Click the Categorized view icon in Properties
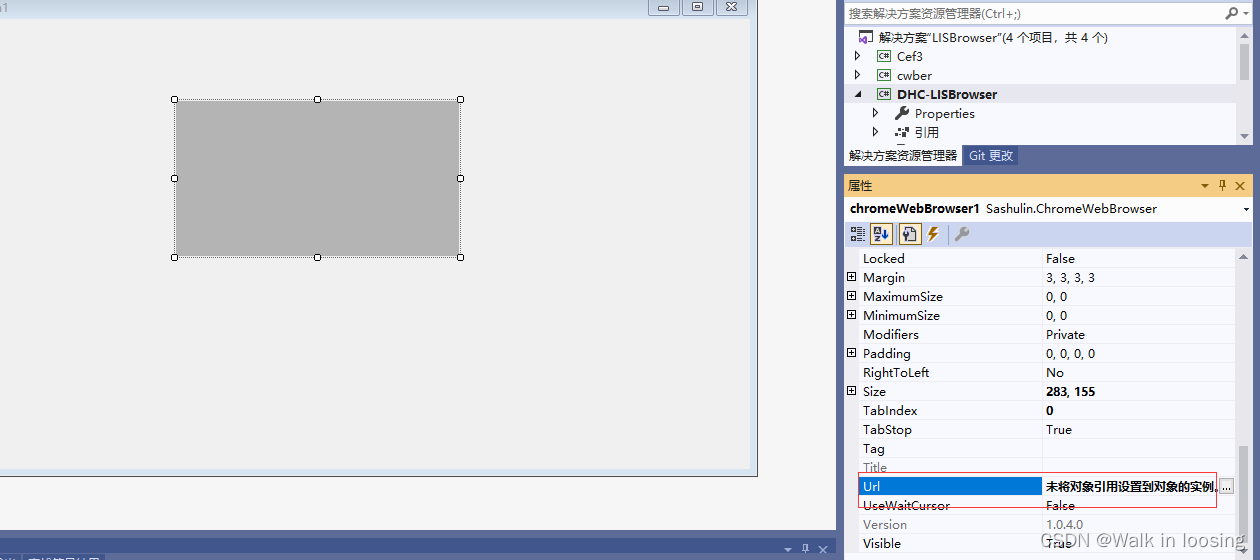Image resolution: width=1260 pixels, height=560 pixels. [857, 234]
